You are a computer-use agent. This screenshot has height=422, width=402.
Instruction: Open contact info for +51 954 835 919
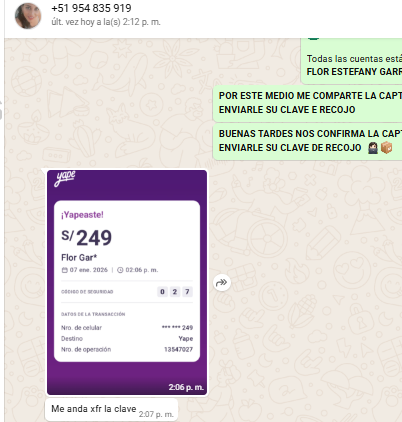(x=91, y=8)
